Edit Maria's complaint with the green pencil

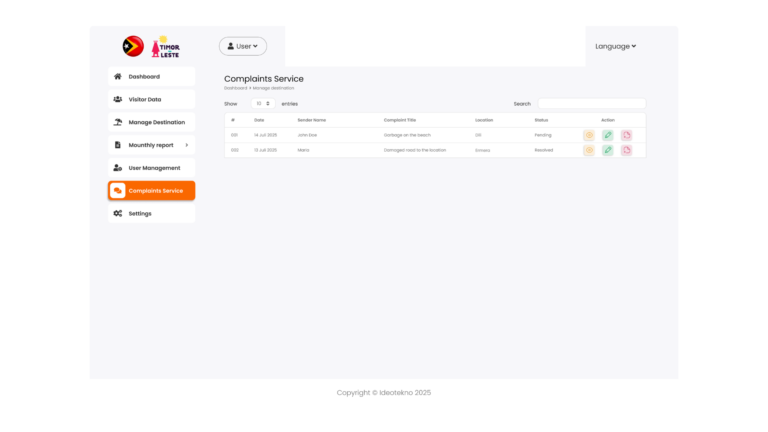click(607, 150)
